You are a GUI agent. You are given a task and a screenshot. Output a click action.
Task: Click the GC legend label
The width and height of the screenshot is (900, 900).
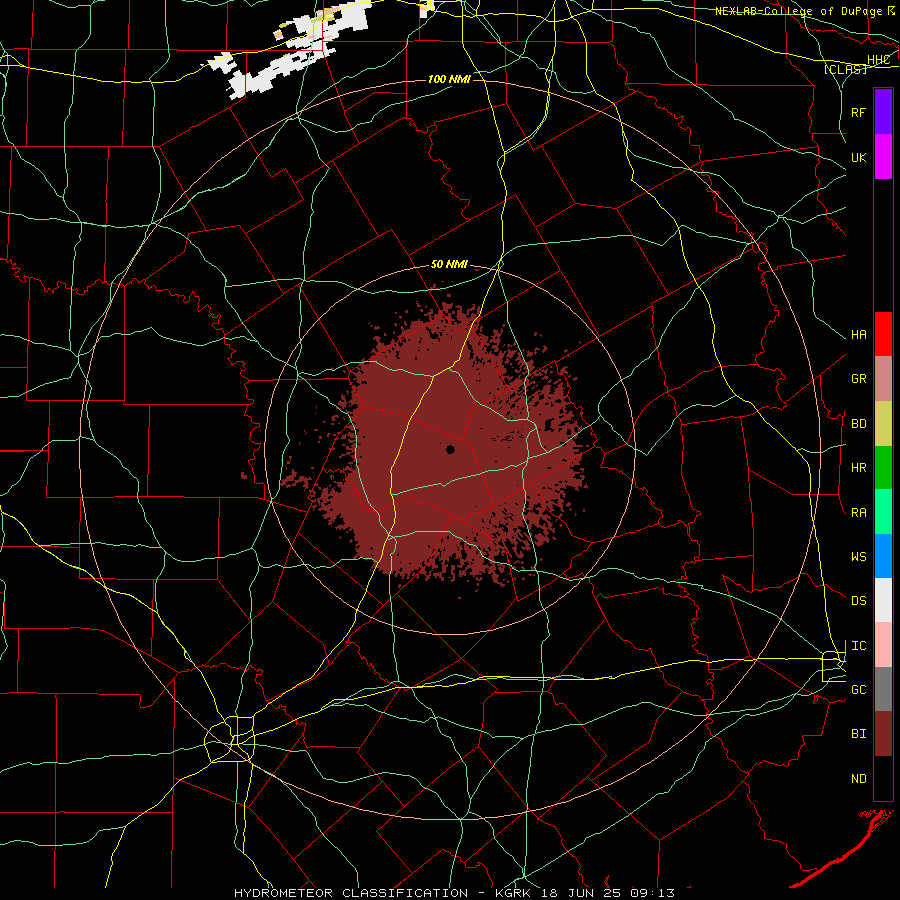[858, 689]
